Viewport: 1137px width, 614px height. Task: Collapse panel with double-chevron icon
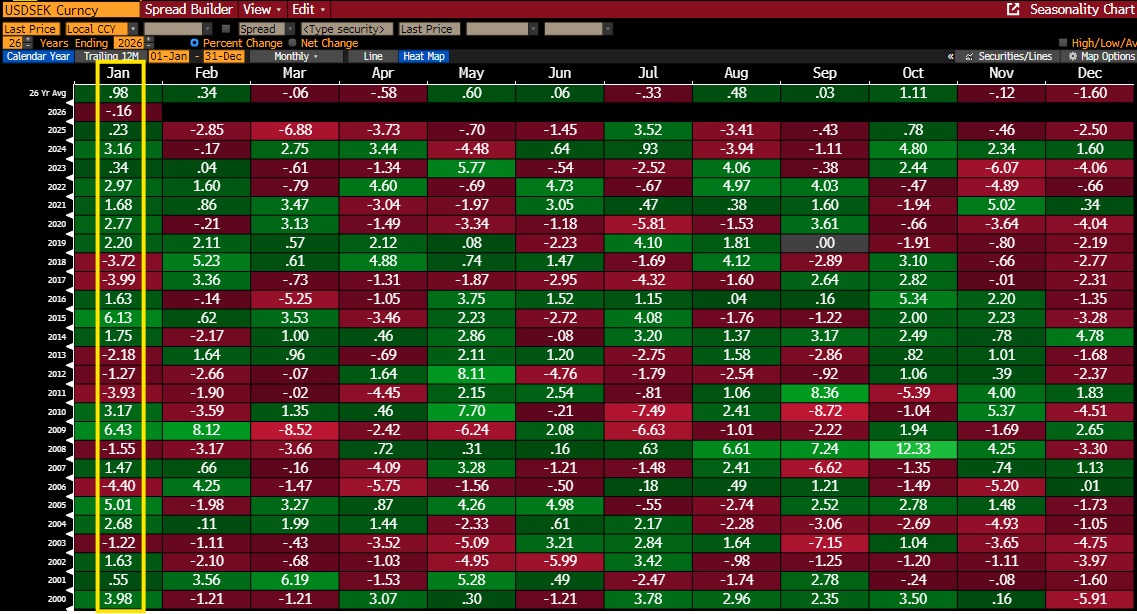[950, 57]
